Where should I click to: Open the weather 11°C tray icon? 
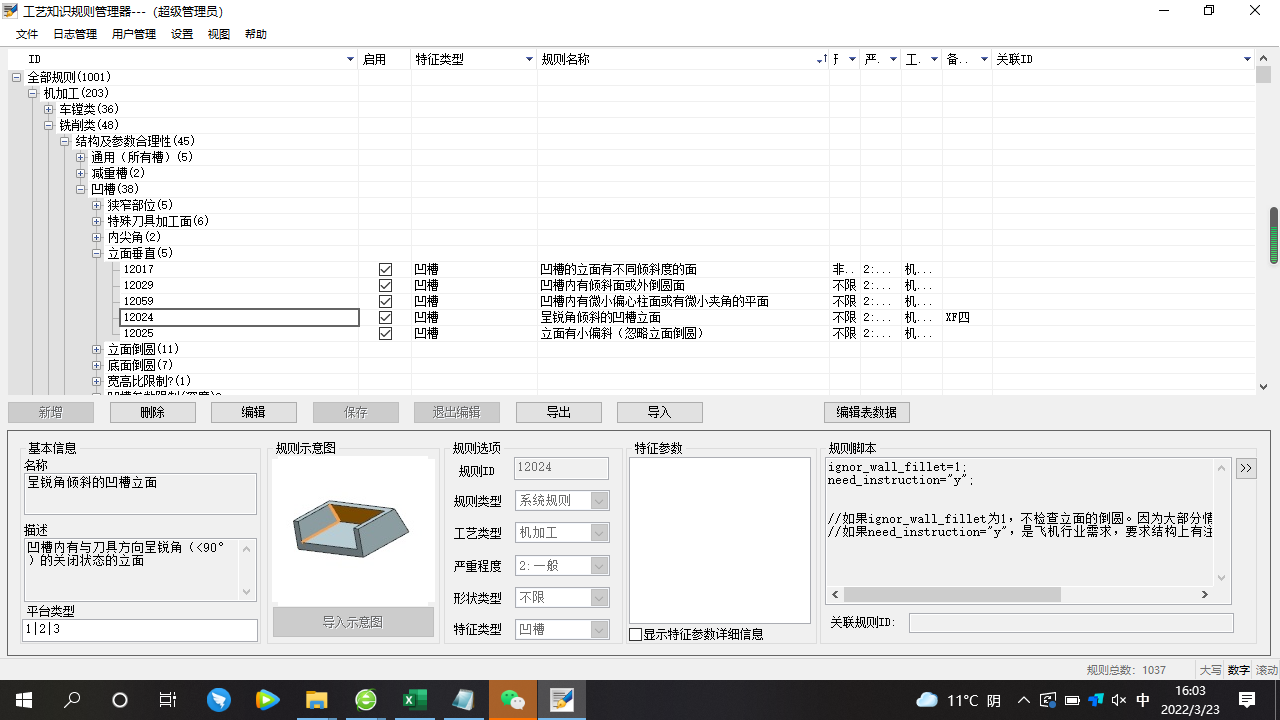pos(957,700)
